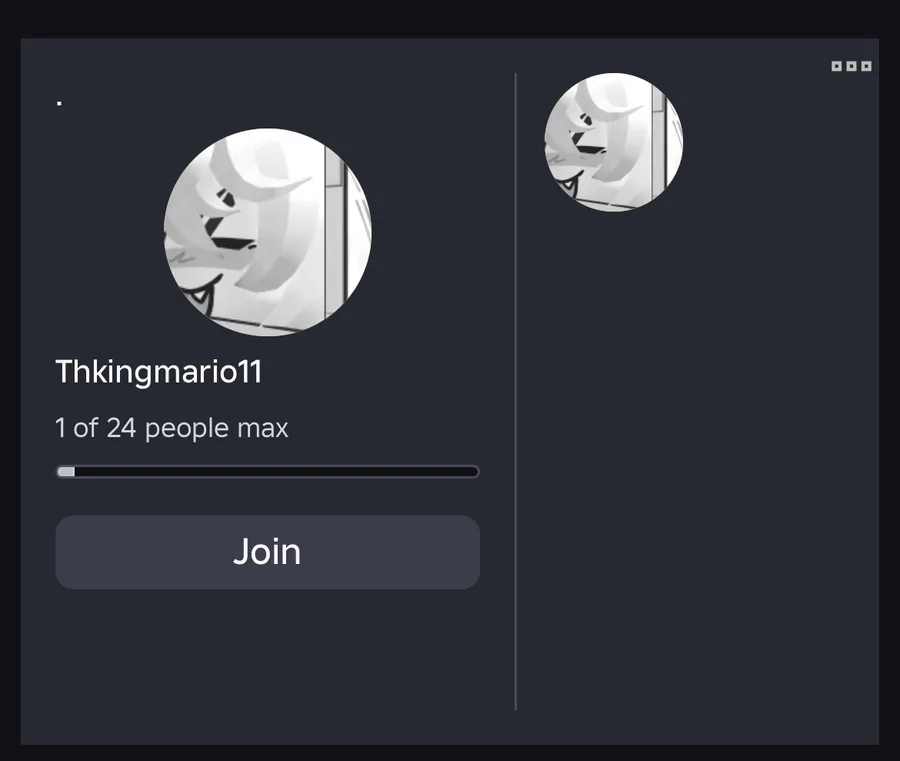Select the "1 of 24 people max" text
The width and height of the screenshot is (900, 761).
(172, 428)
